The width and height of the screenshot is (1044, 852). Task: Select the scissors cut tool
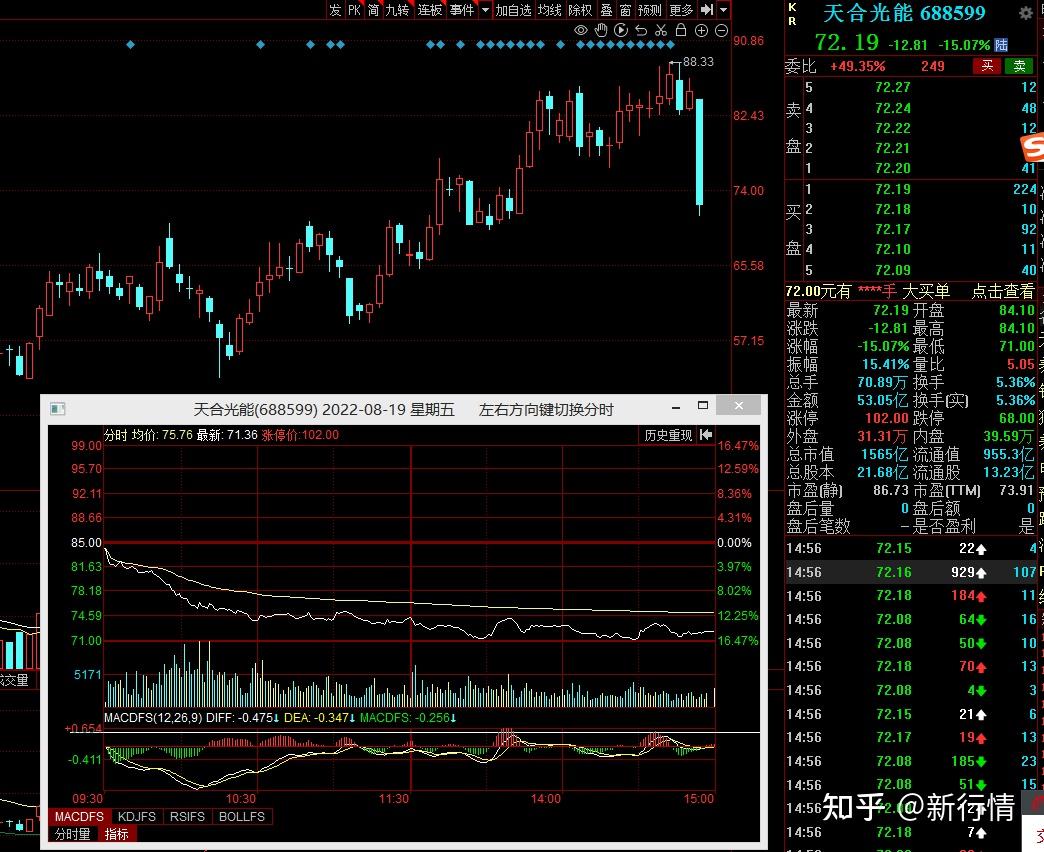pos(661,30)
